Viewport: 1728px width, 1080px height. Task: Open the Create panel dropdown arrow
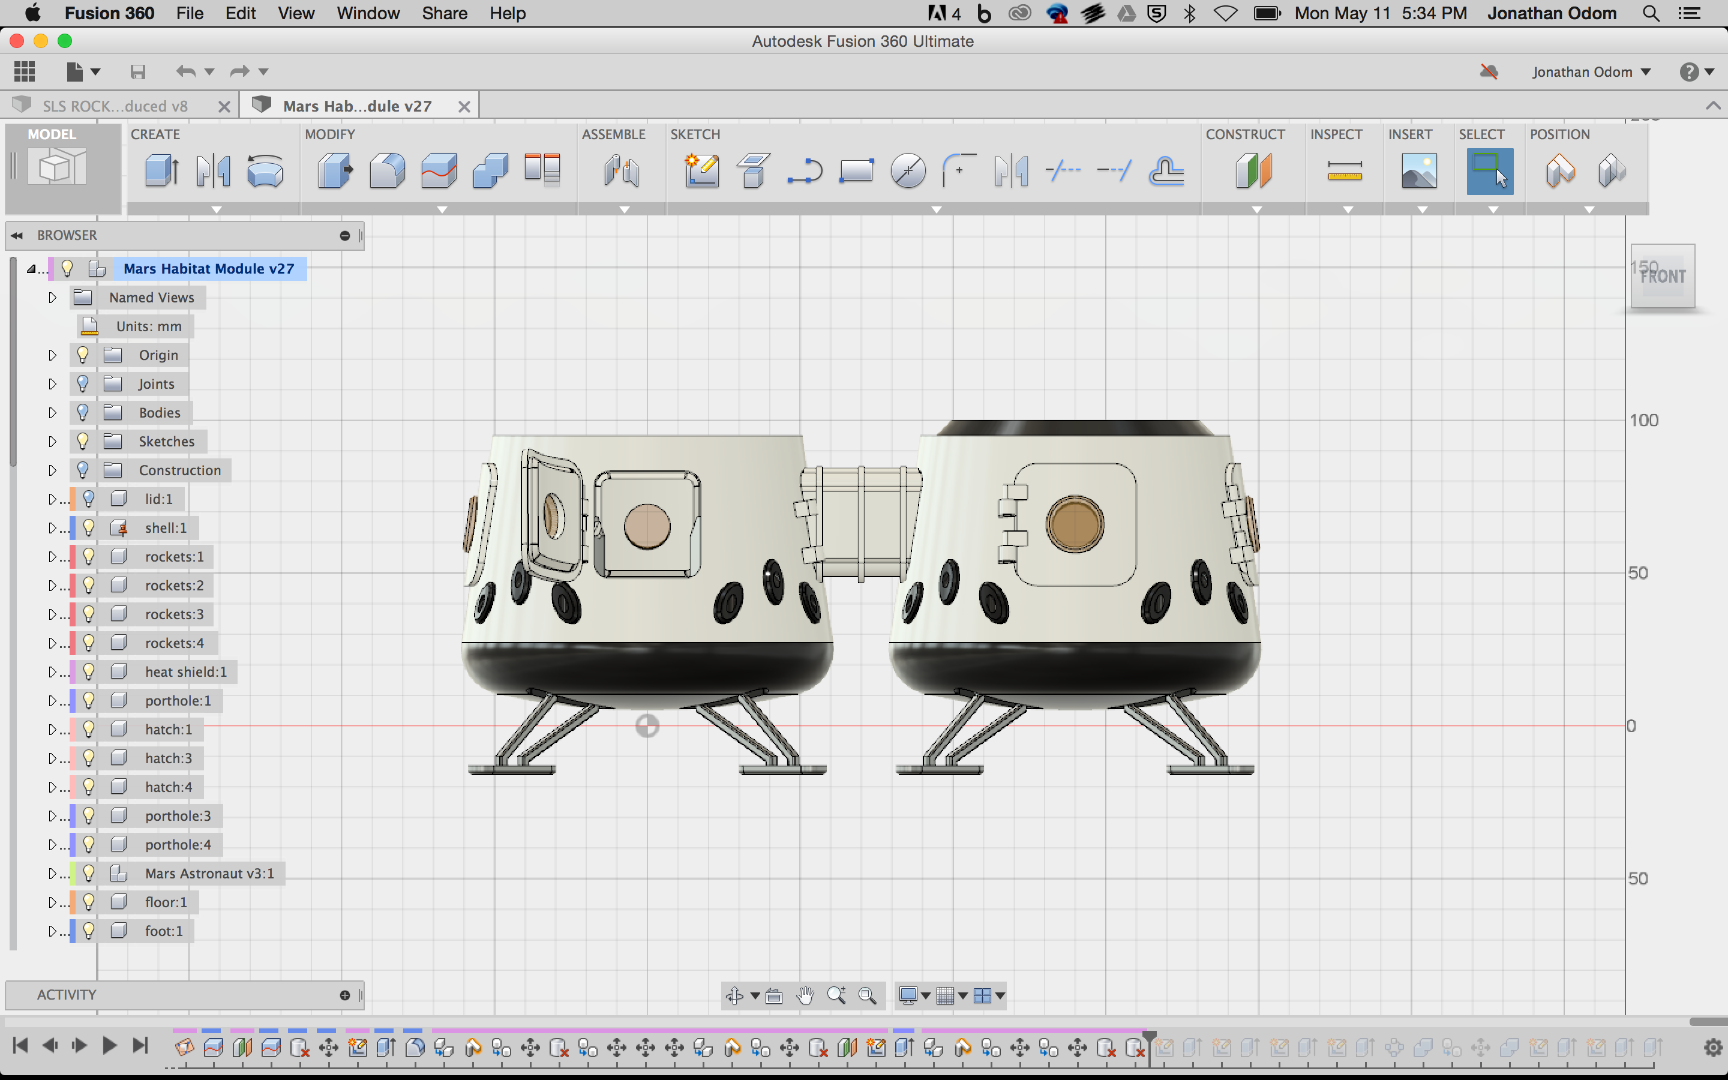click(x=216, y=209)
